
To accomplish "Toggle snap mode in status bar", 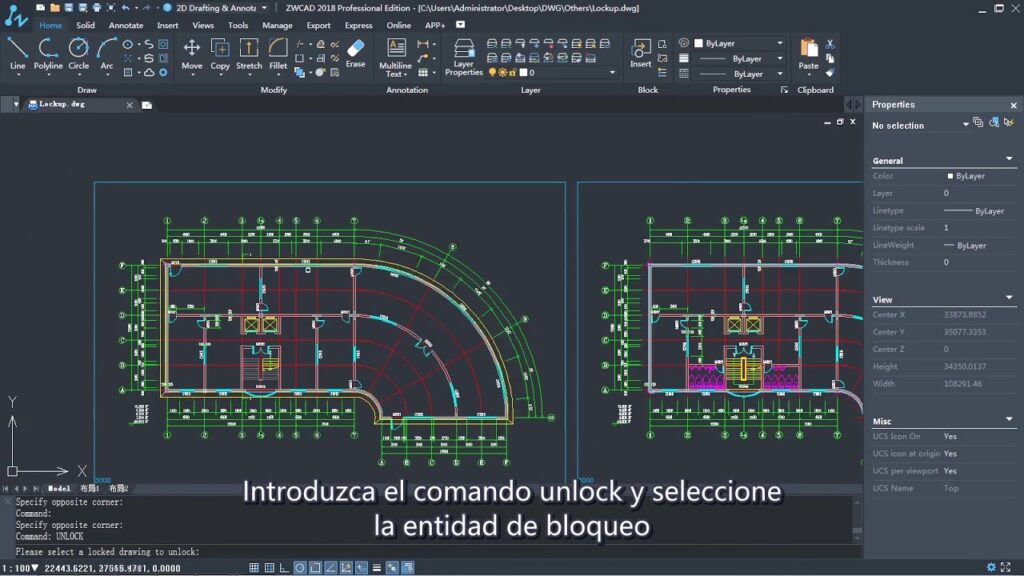I will pyautogui.click(x=254, y=568).
